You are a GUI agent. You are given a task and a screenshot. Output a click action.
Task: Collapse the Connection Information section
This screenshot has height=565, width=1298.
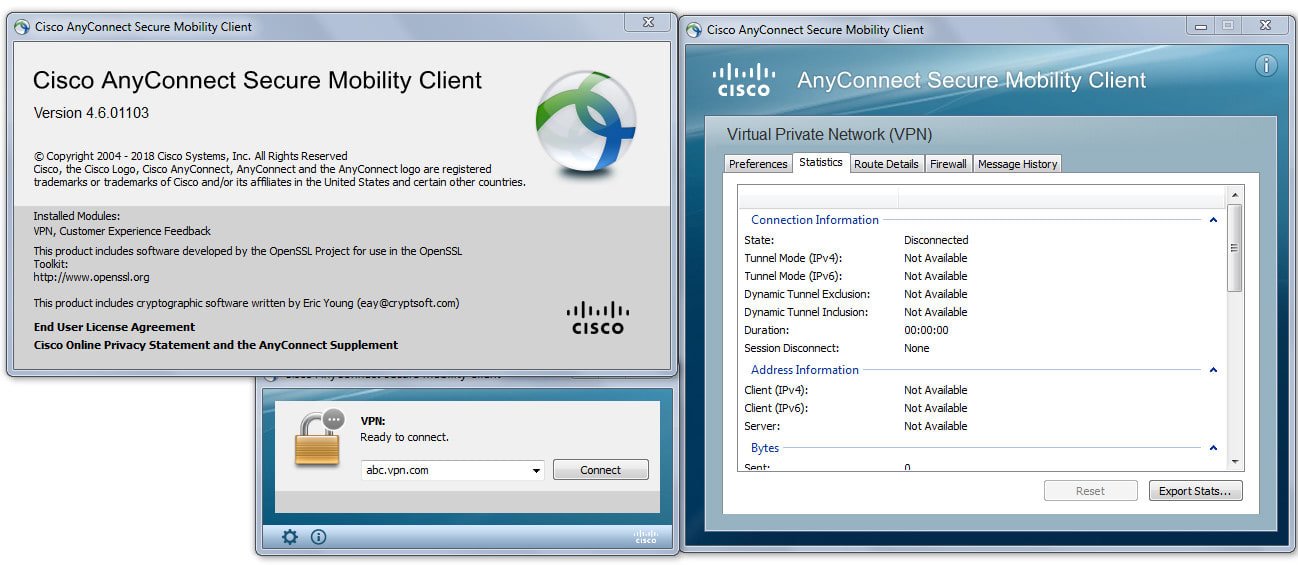coord(1214,220)
